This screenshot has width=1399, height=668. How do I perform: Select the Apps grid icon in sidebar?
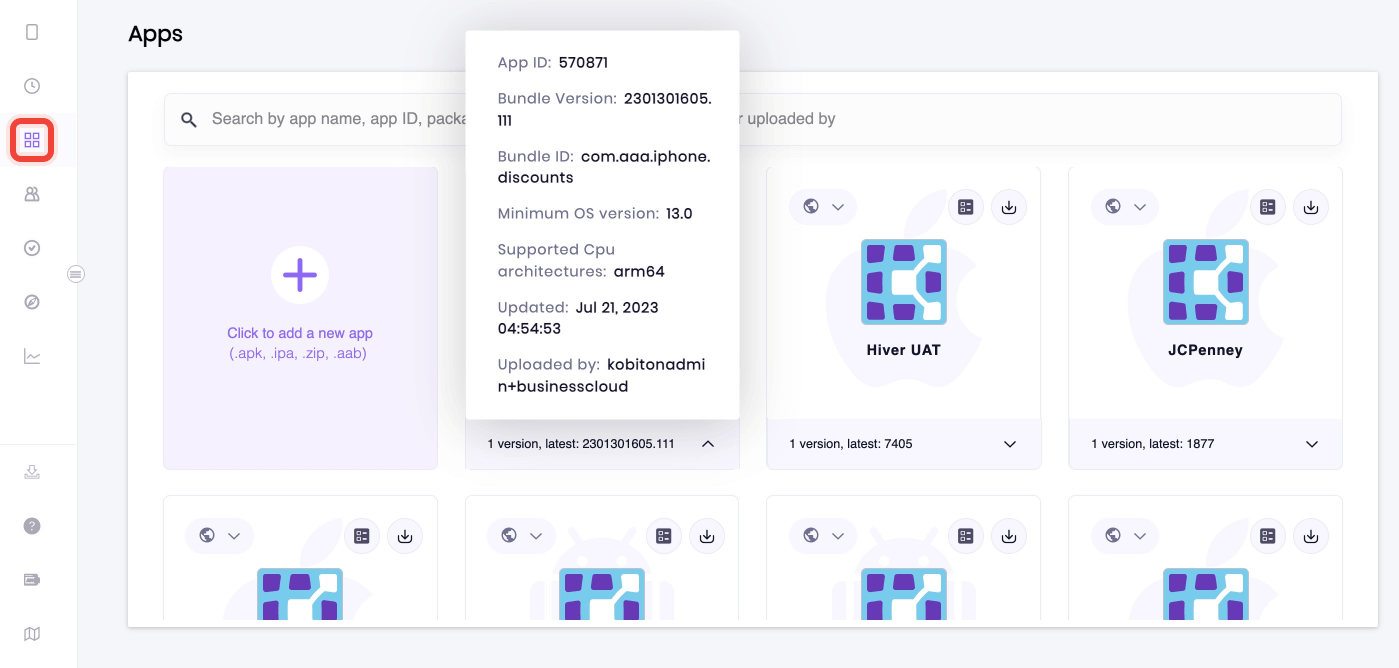coord(32,140)
